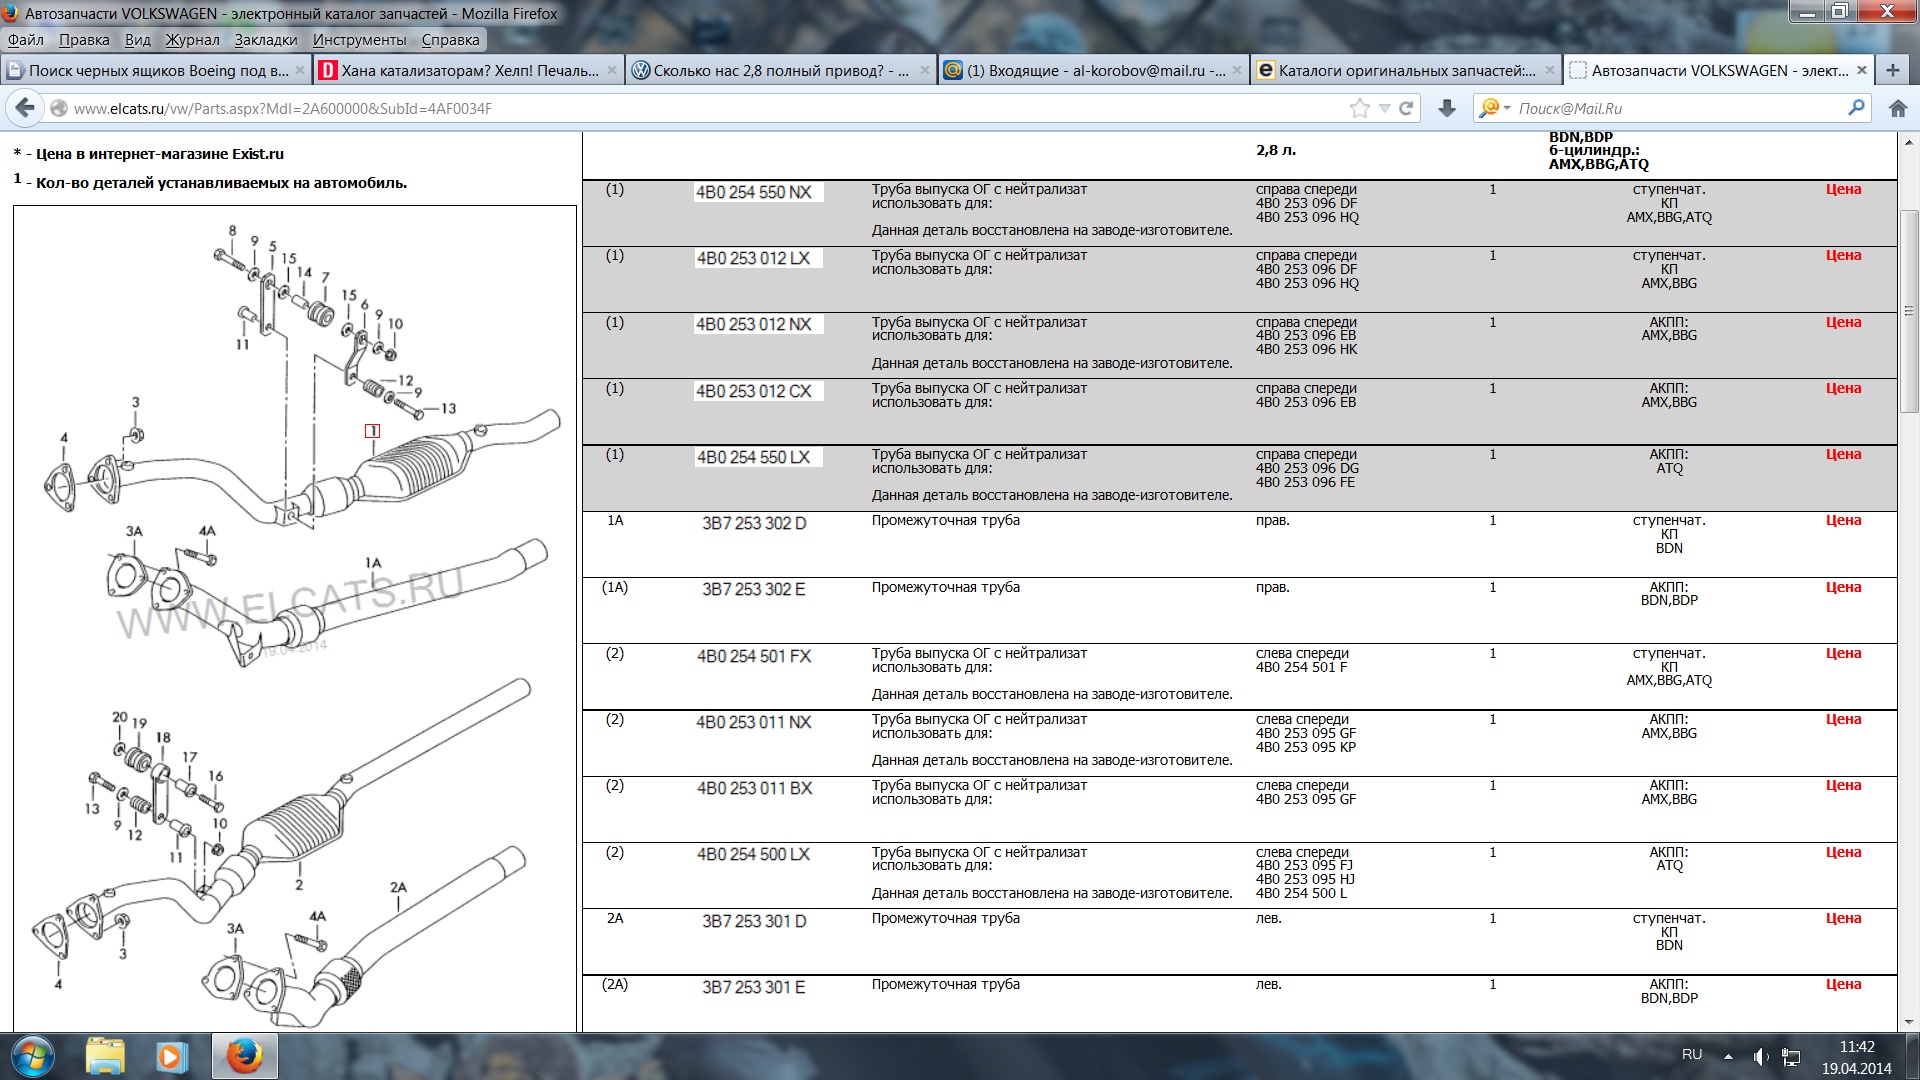Open the Вид menu
Screen dimensions: 1920x1080
138,40
